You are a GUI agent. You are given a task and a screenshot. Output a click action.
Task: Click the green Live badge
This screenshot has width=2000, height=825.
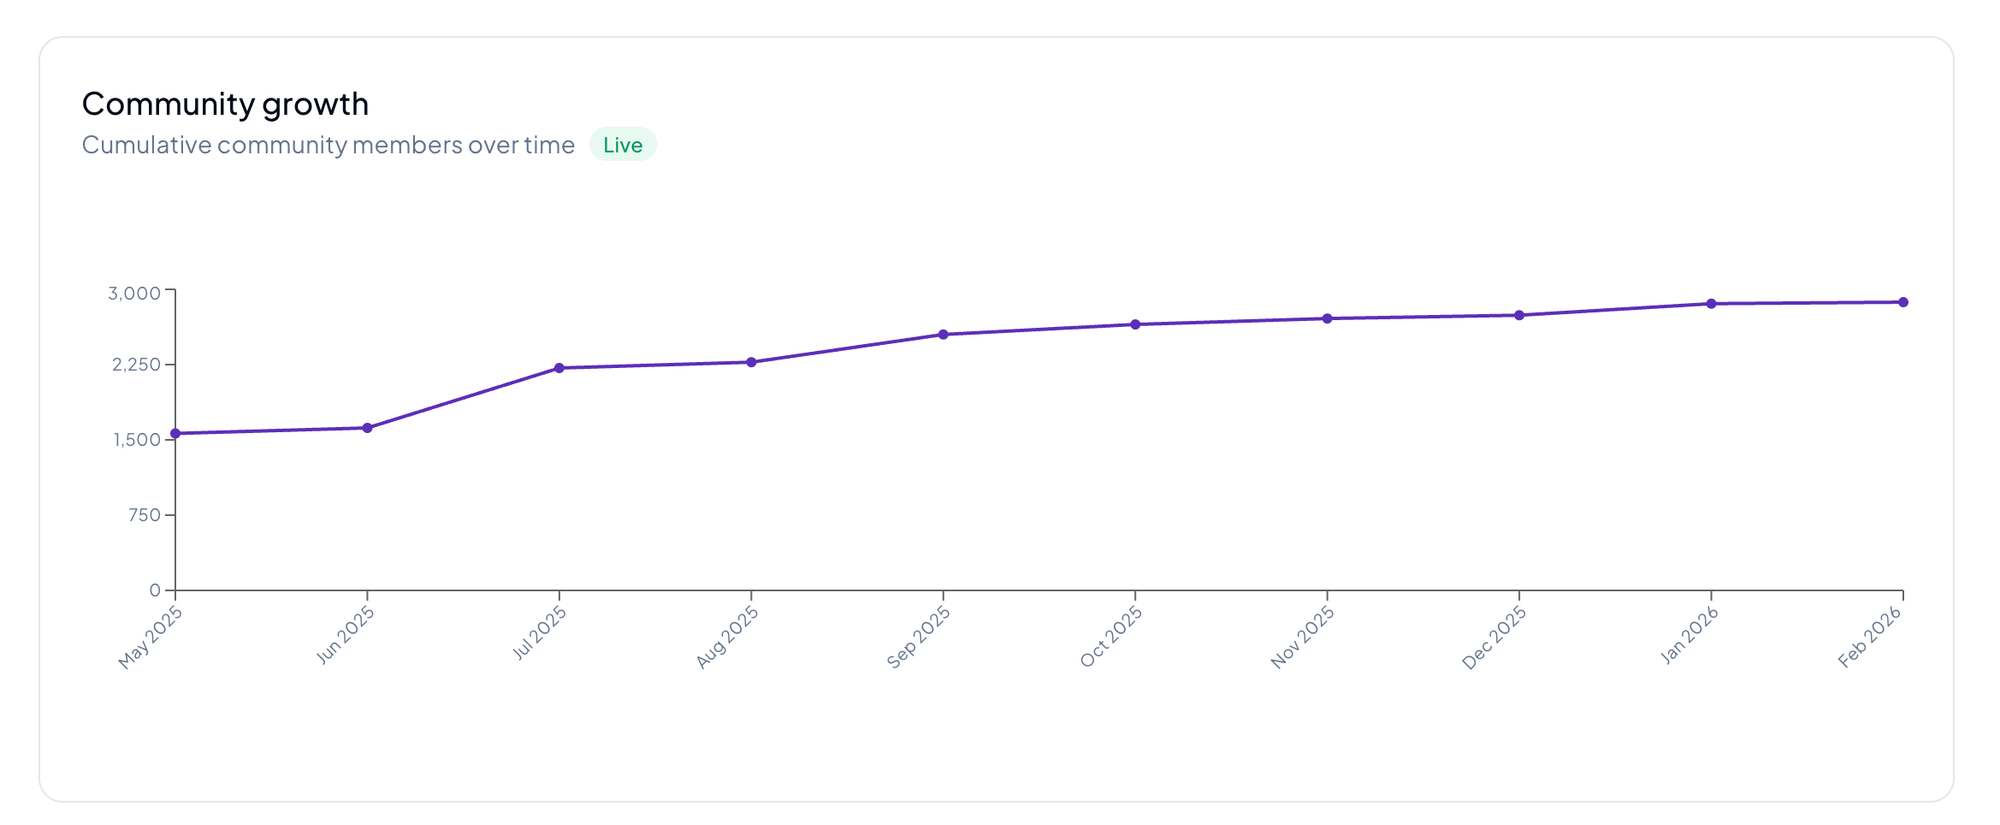622,145
